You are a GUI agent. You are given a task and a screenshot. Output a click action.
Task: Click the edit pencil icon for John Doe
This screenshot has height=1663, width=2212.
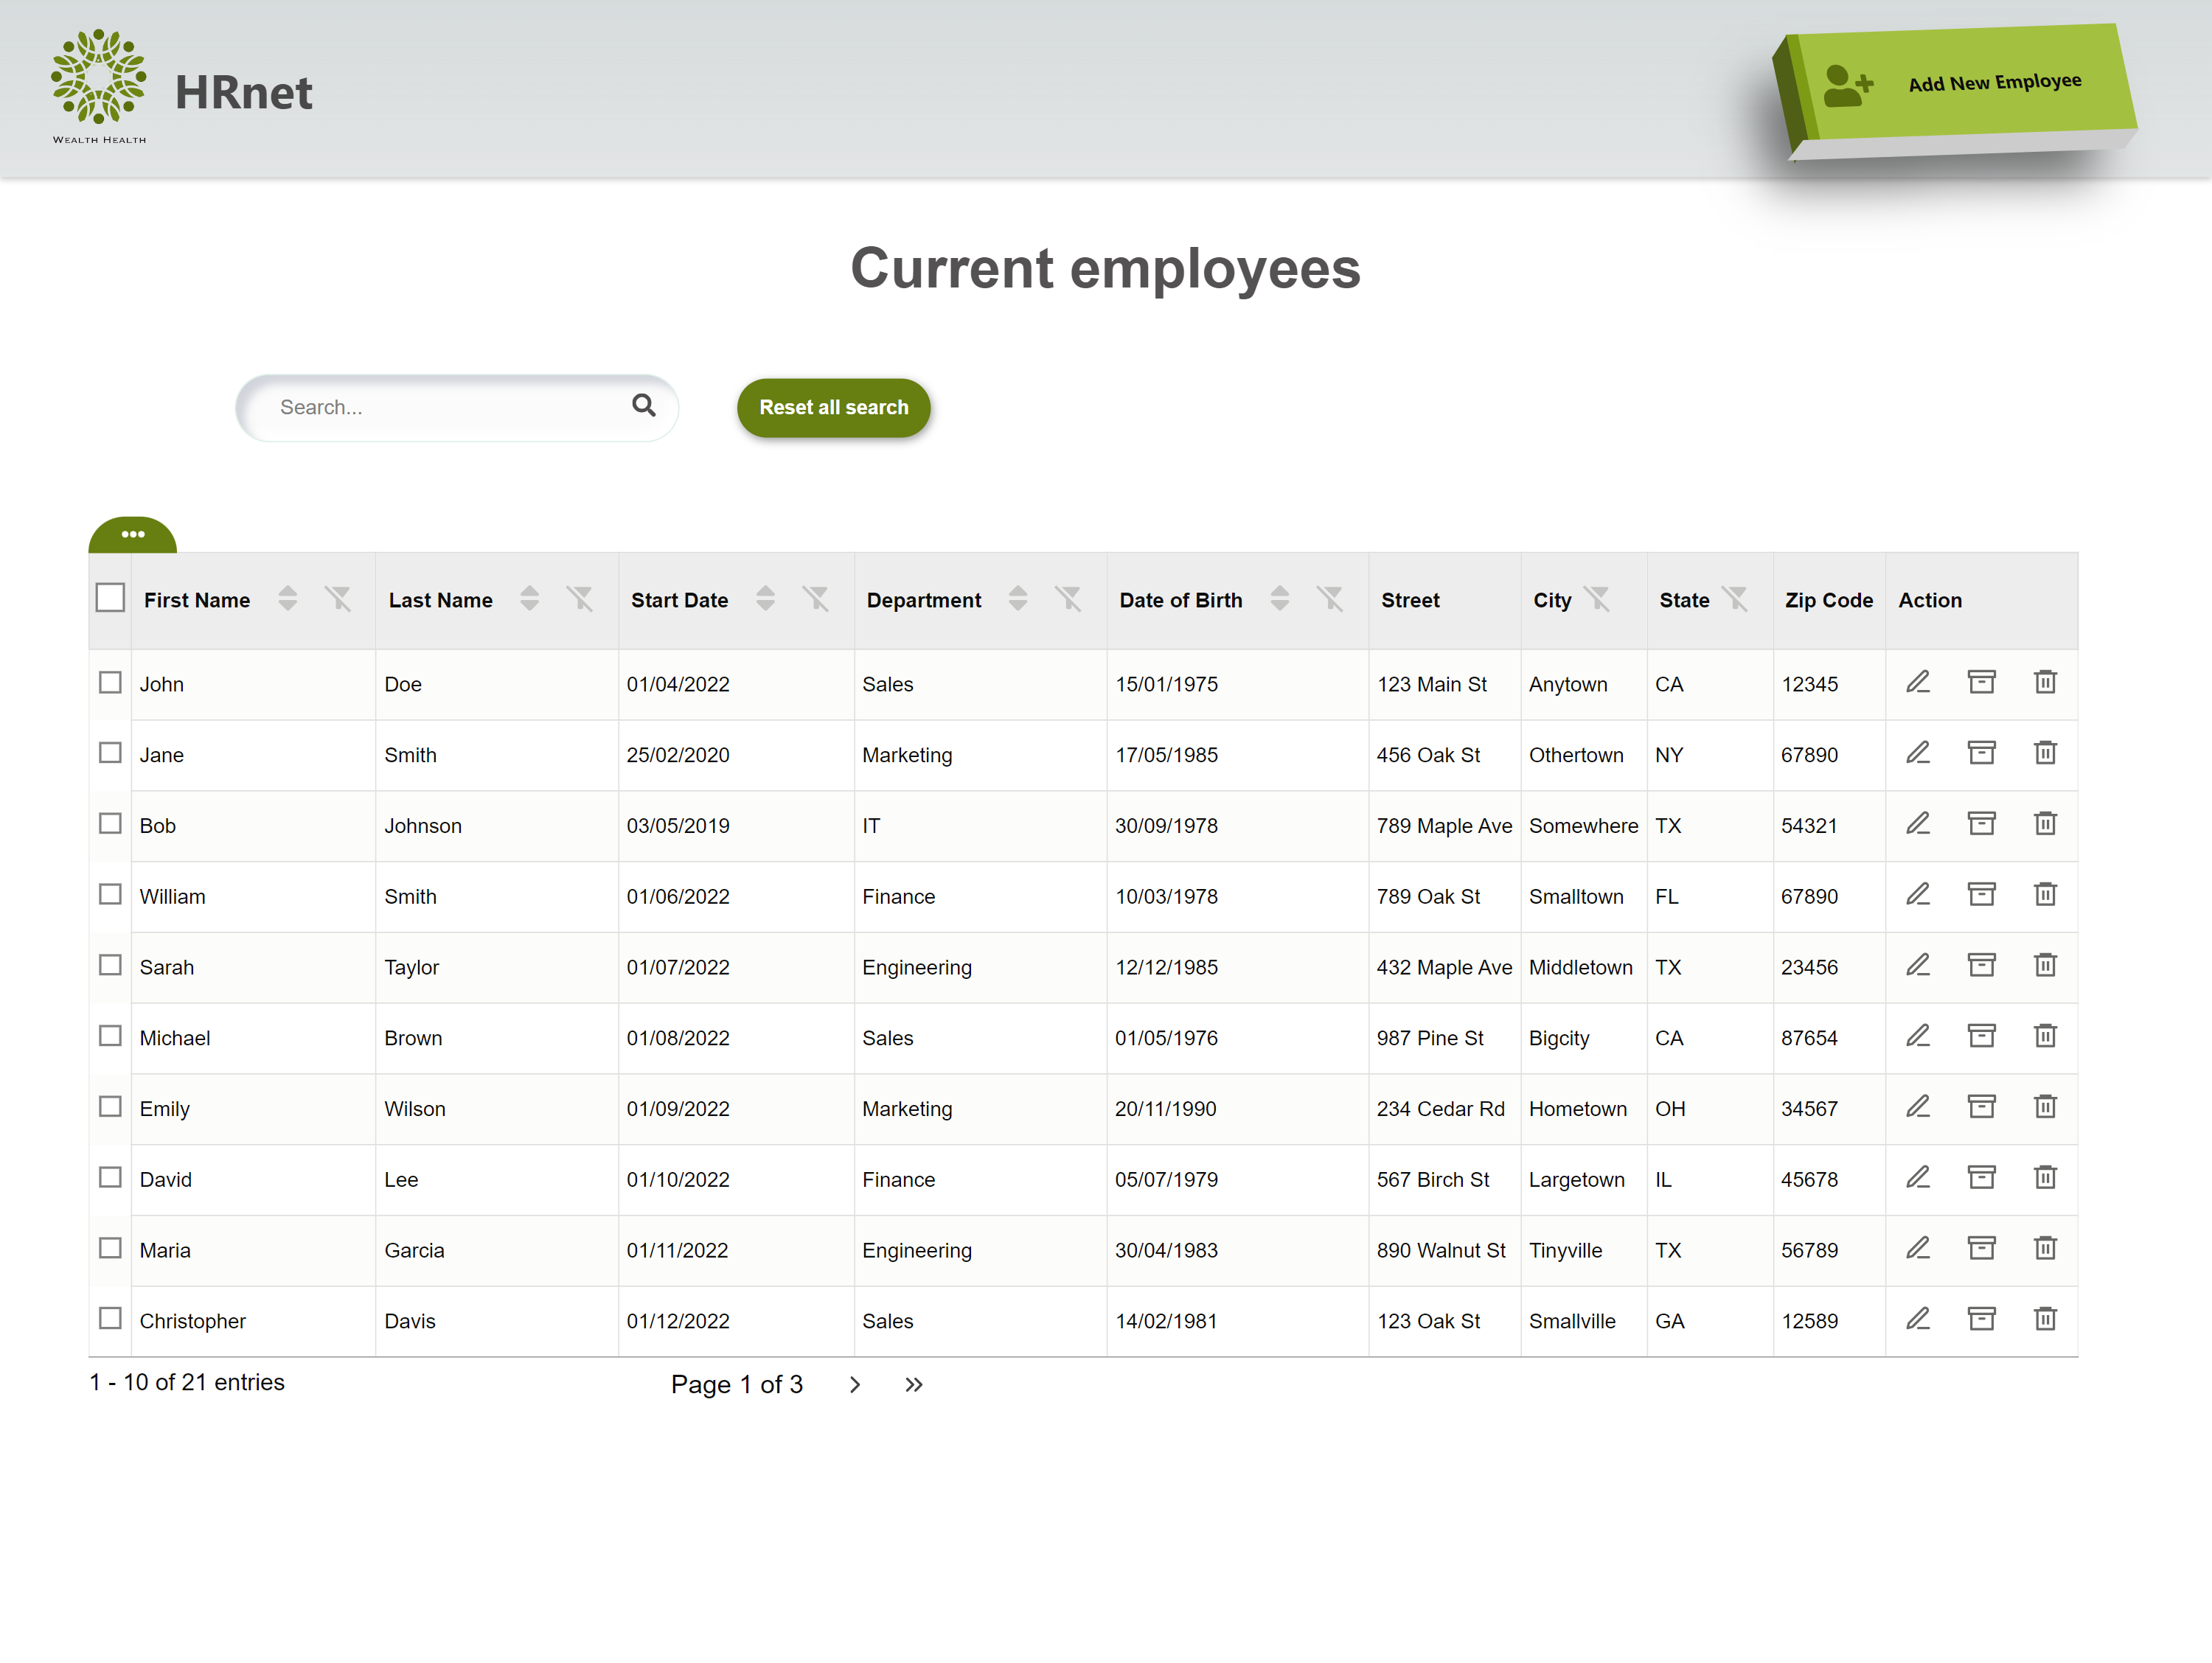click(x=1917, y=682)
